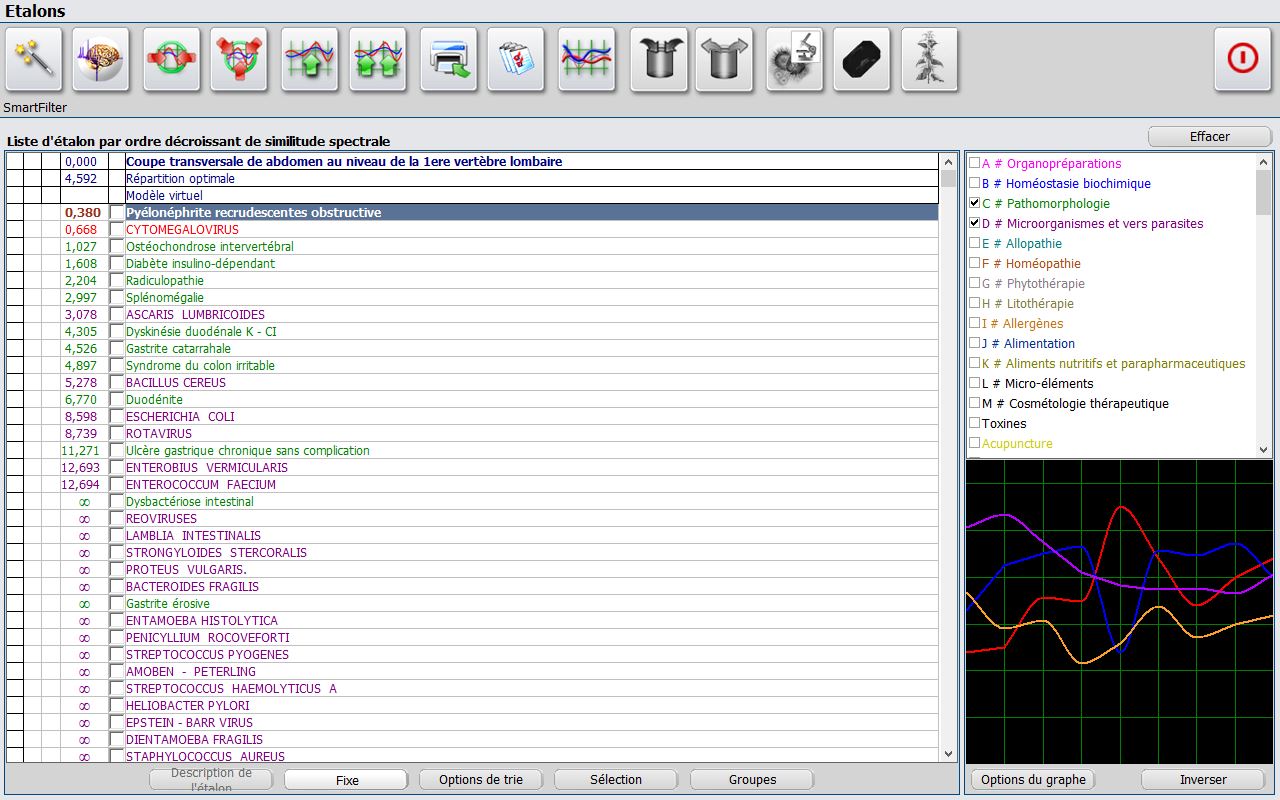The width and height of the screenshot is (1280, 800).
Task: Tick the checkbox beside CYTOMEGALOVIRUS
Action: click(117, 230)
